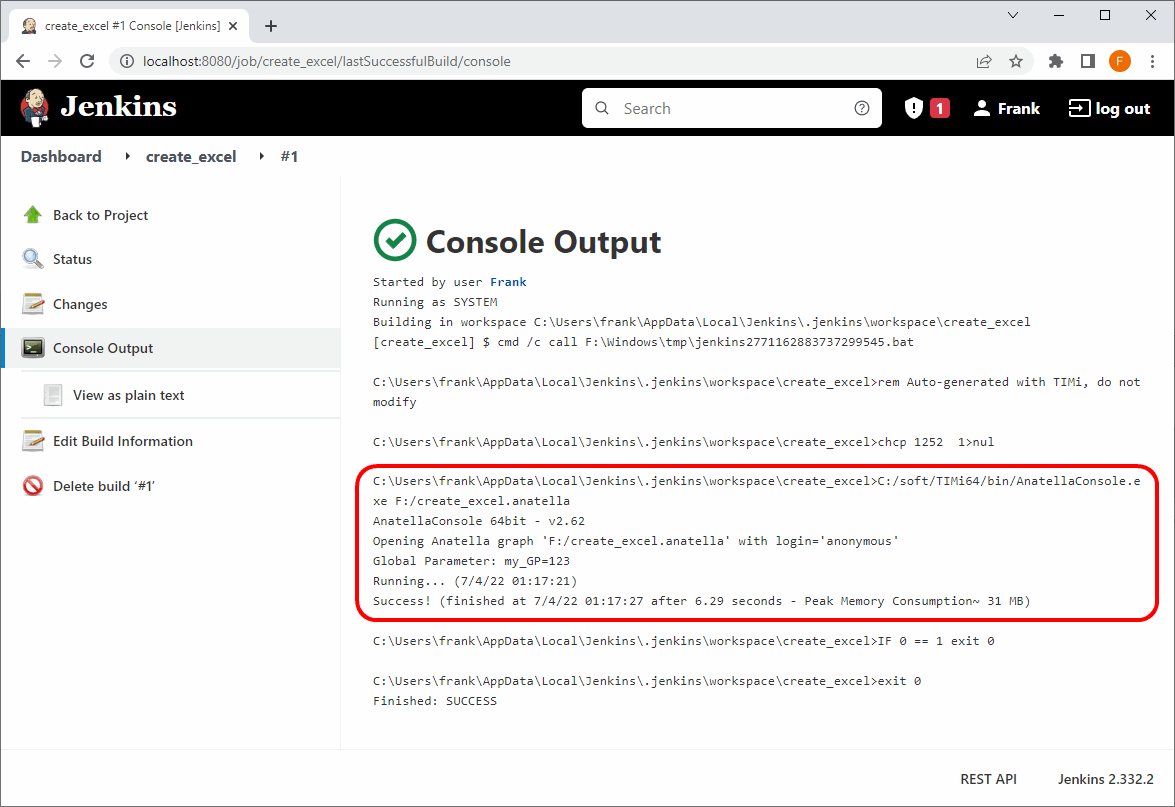
Task: Click the 'chcp 1252 1>nul' console line
Action: [x=683, y=442]
